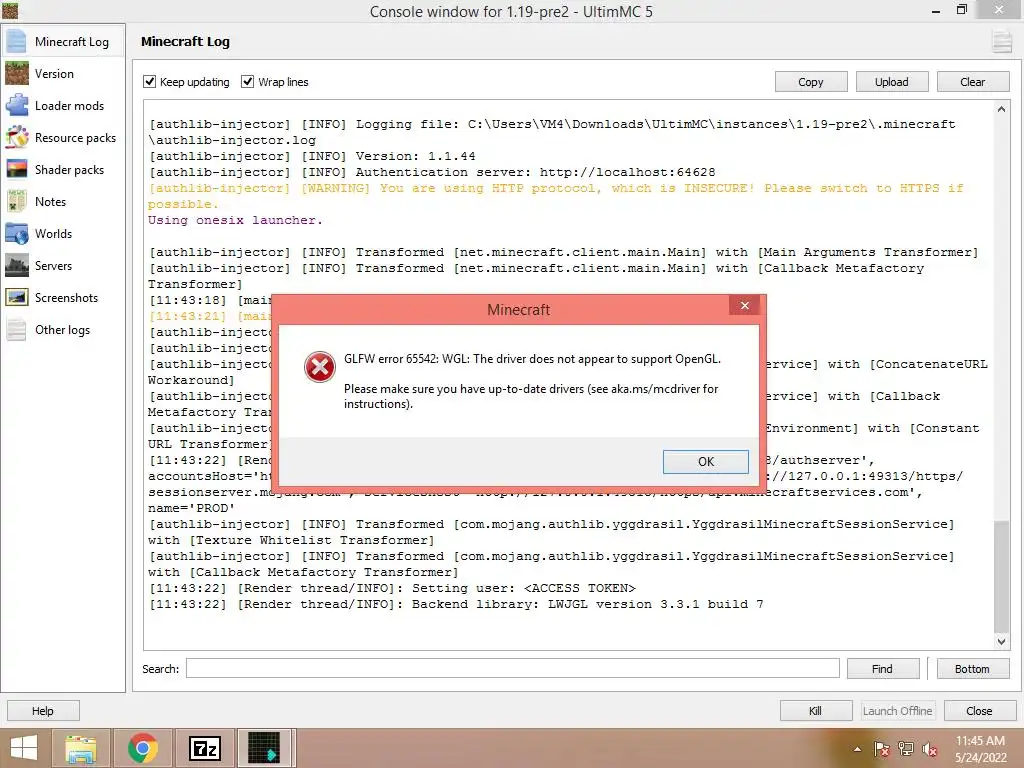Click UltimMC launcher taskbar icon

pyautogui.click(x=264, y=748)
